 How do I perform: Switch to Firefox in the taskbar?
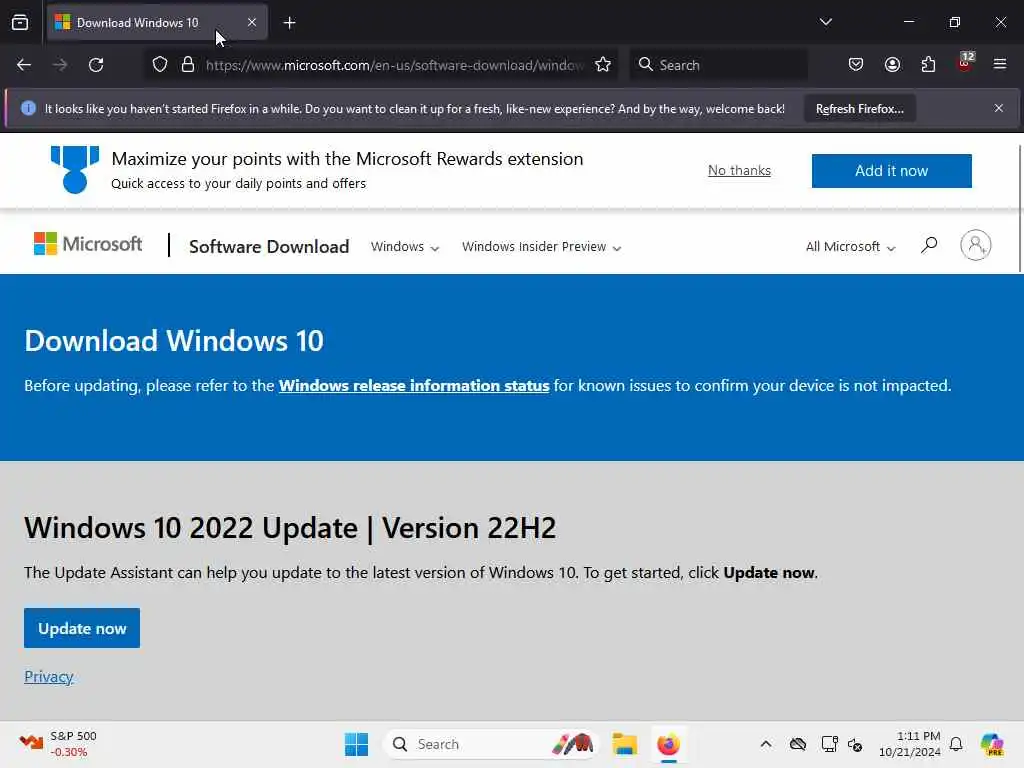[668, 744]
